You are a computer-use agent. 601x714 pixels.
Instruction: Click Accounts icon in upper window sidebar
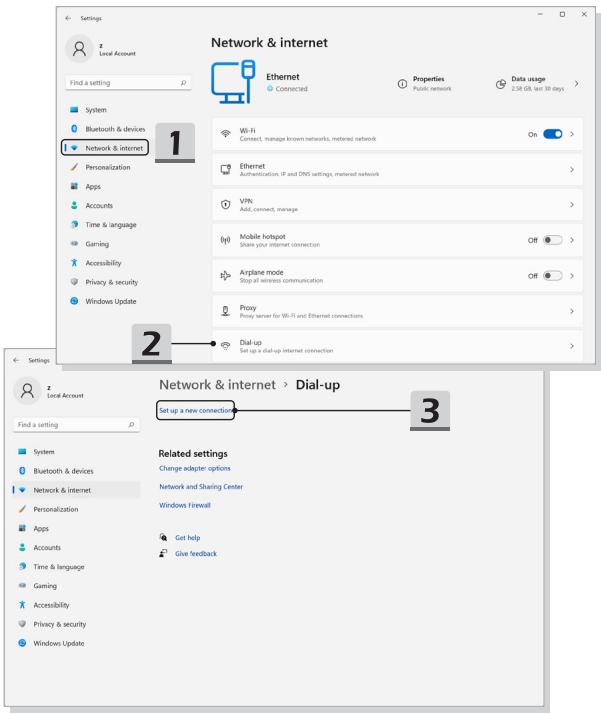coord(74,205)
